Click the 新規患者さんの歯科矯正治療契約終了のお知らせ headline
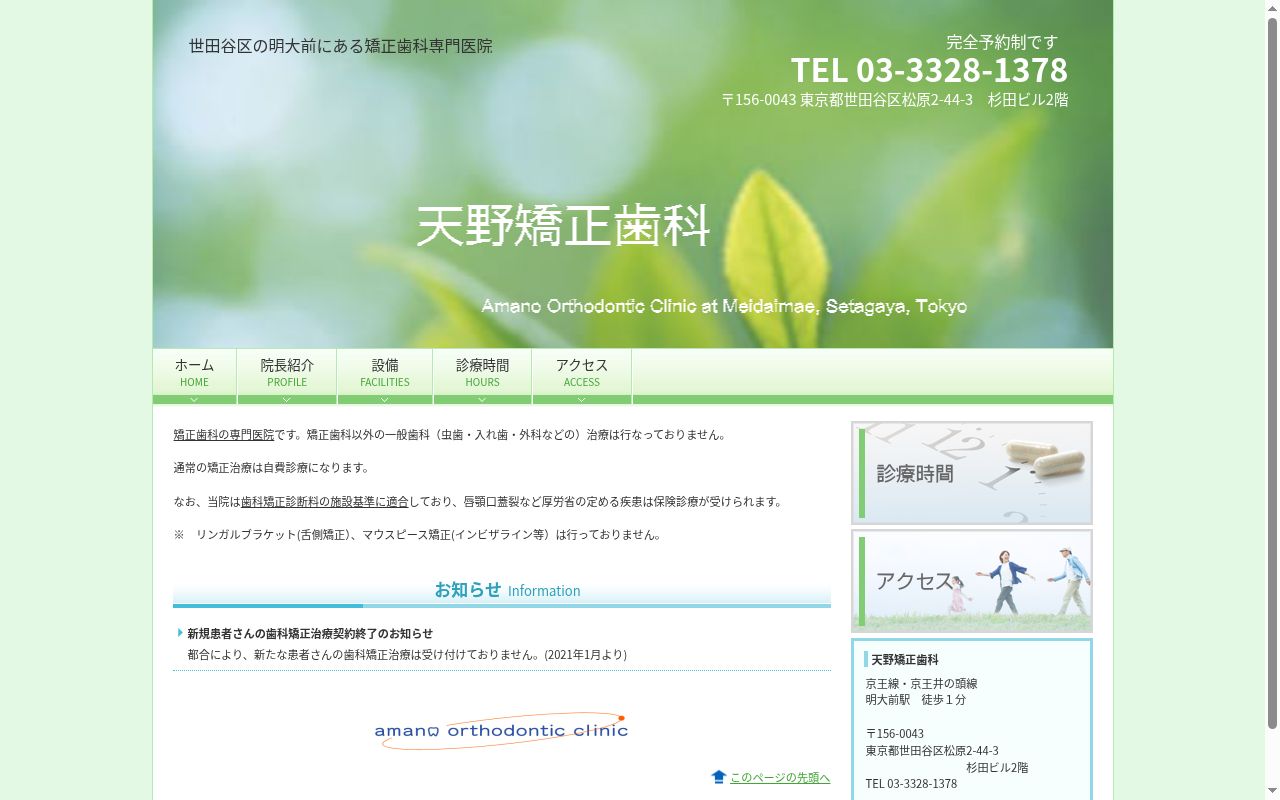This screenshot has width=1280, height=800. tap(310, 634)
